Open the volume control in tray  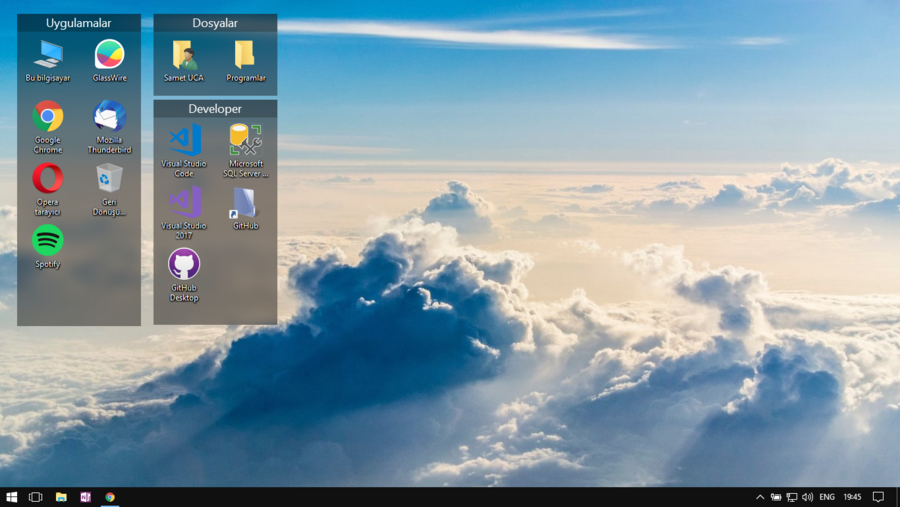[807, 497]
